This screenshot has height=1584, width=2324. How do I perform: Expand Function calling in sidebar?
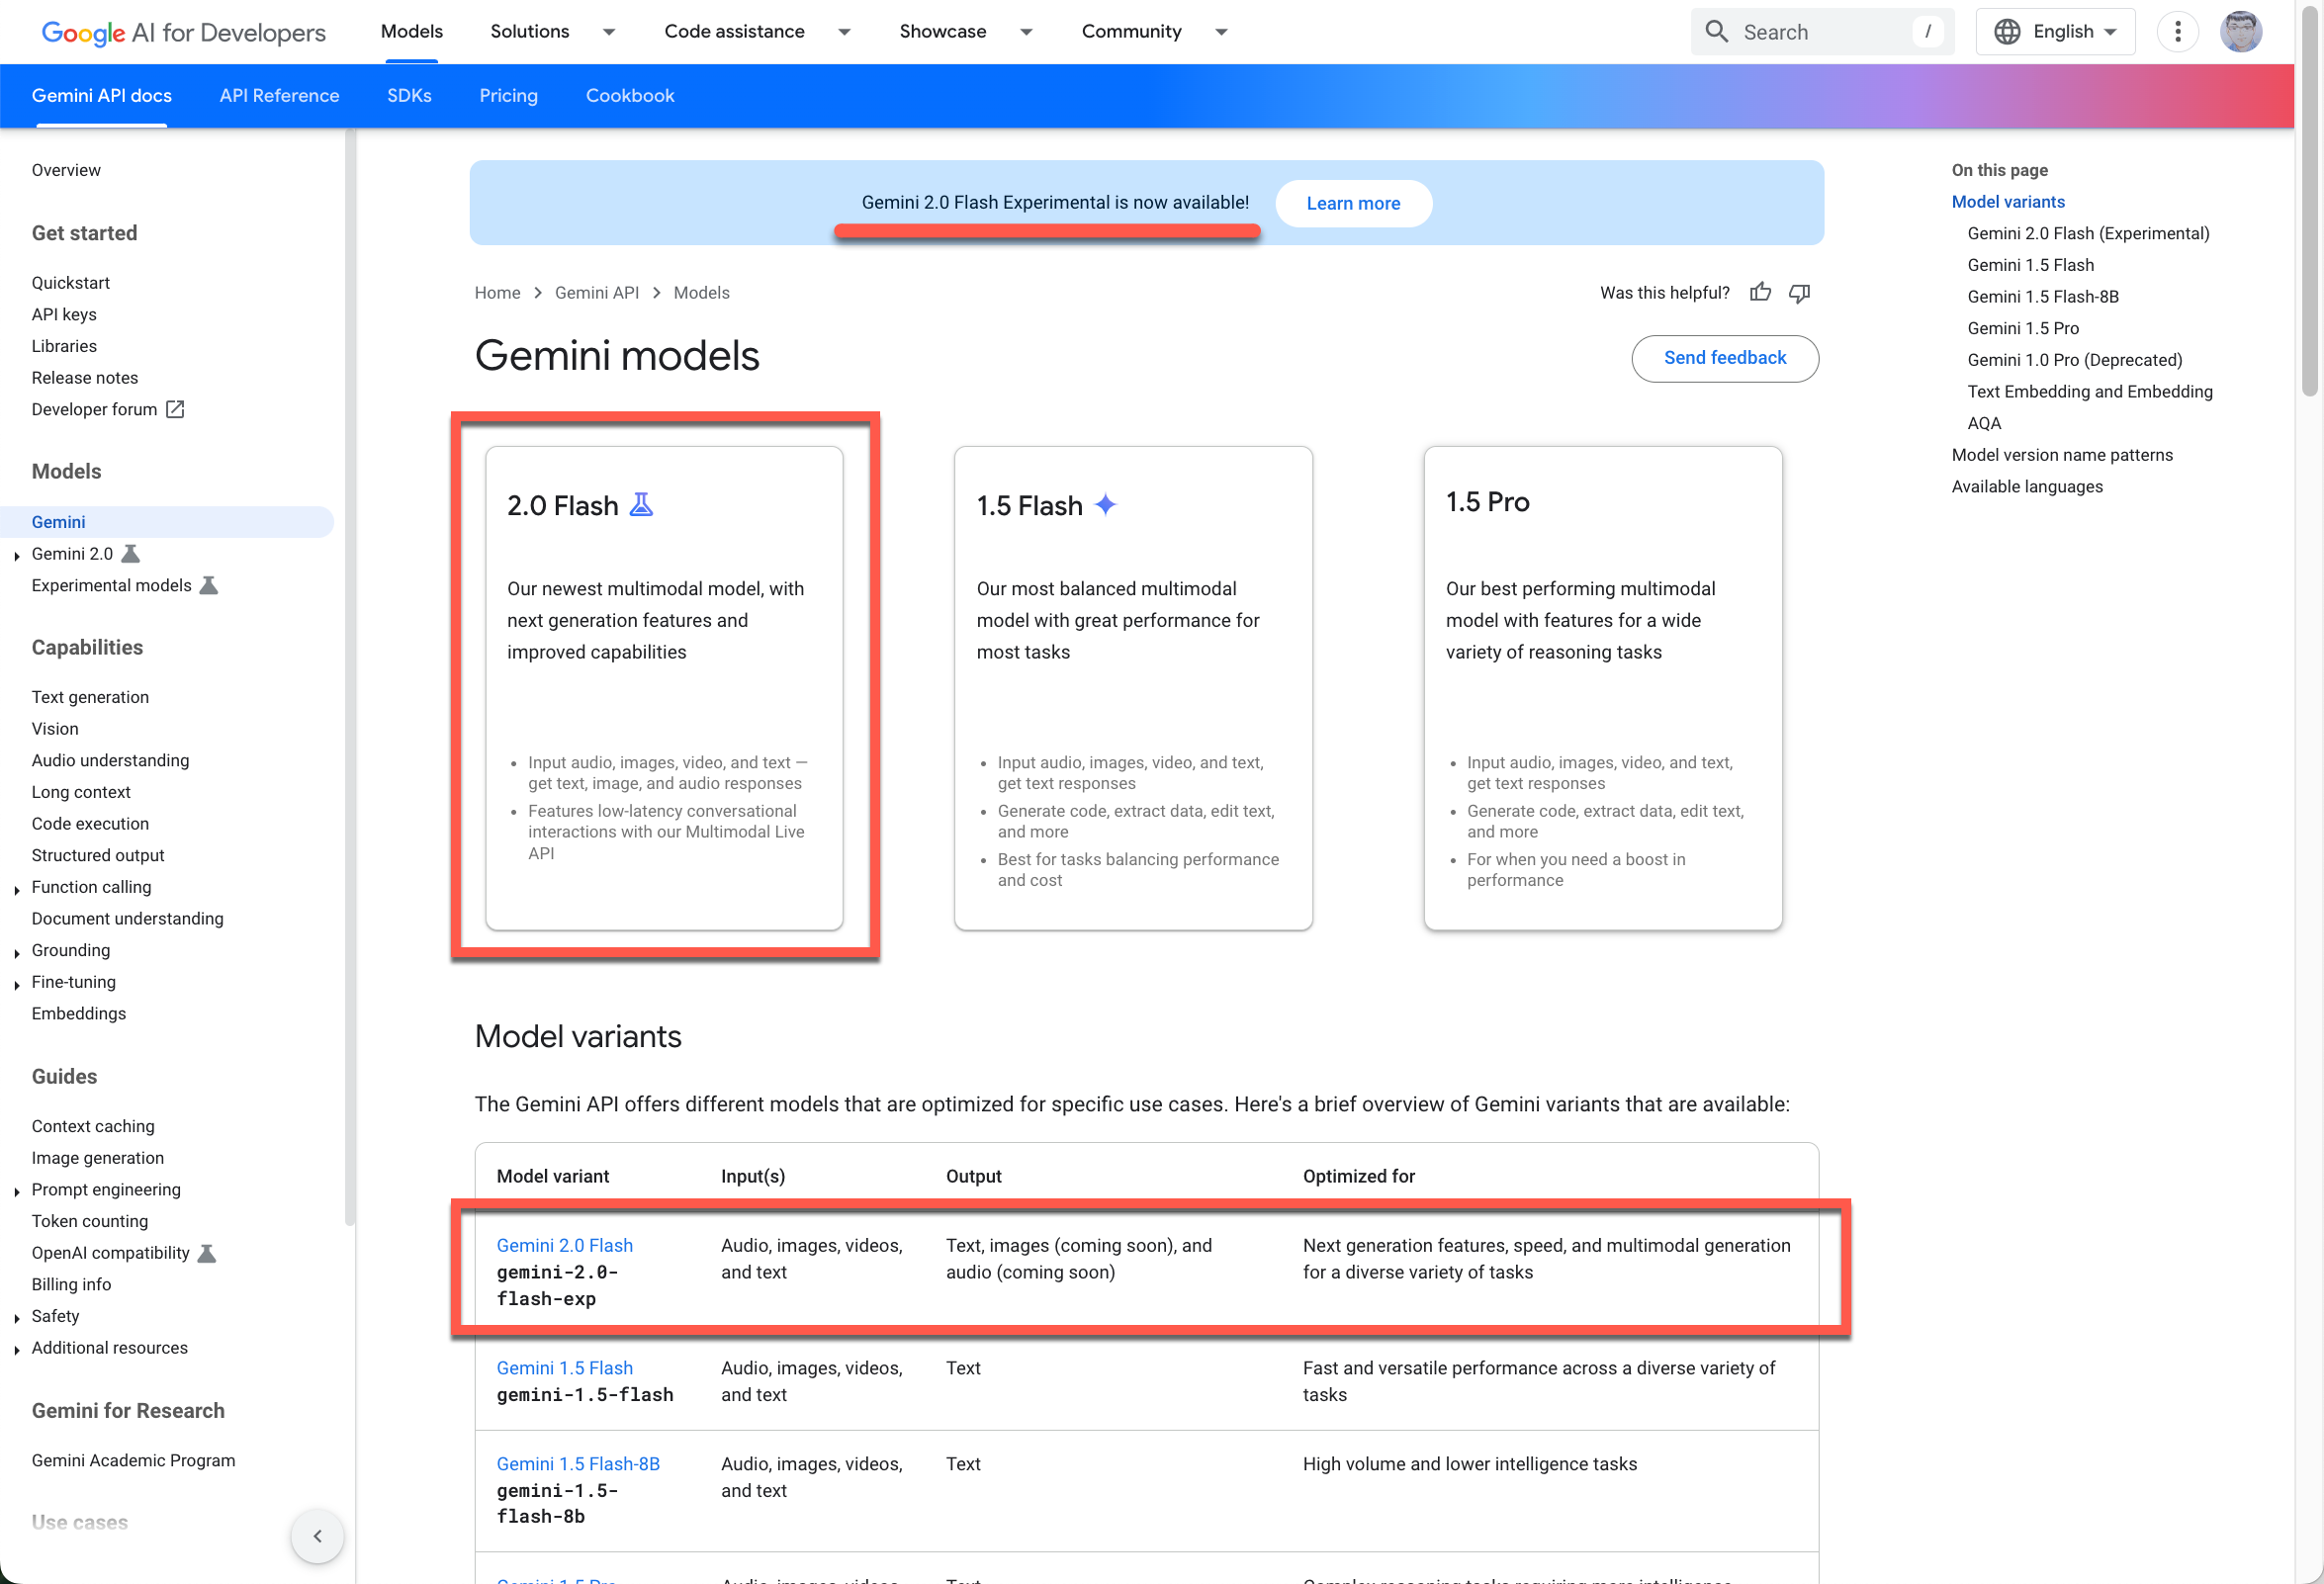point(17,889)
